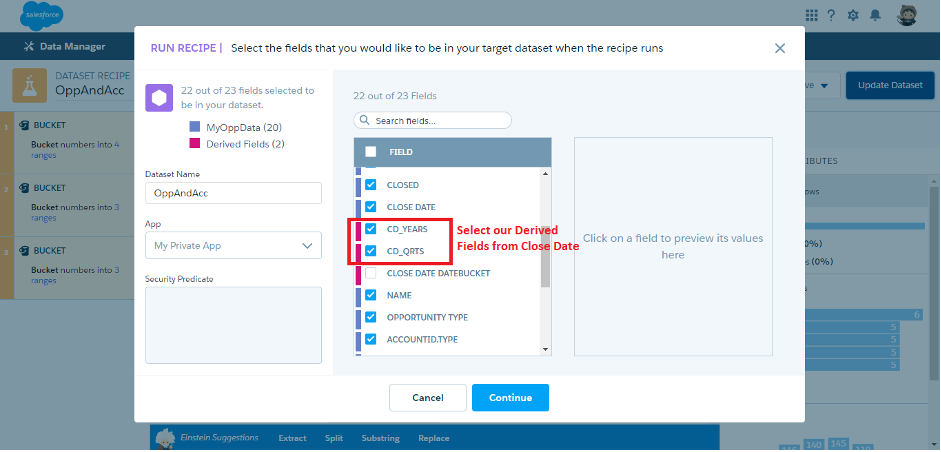The height and width of the screenshot is (452, 941).
Task: Select the OPPORTUNITY TYPE field name
Action: click(427, 317)
